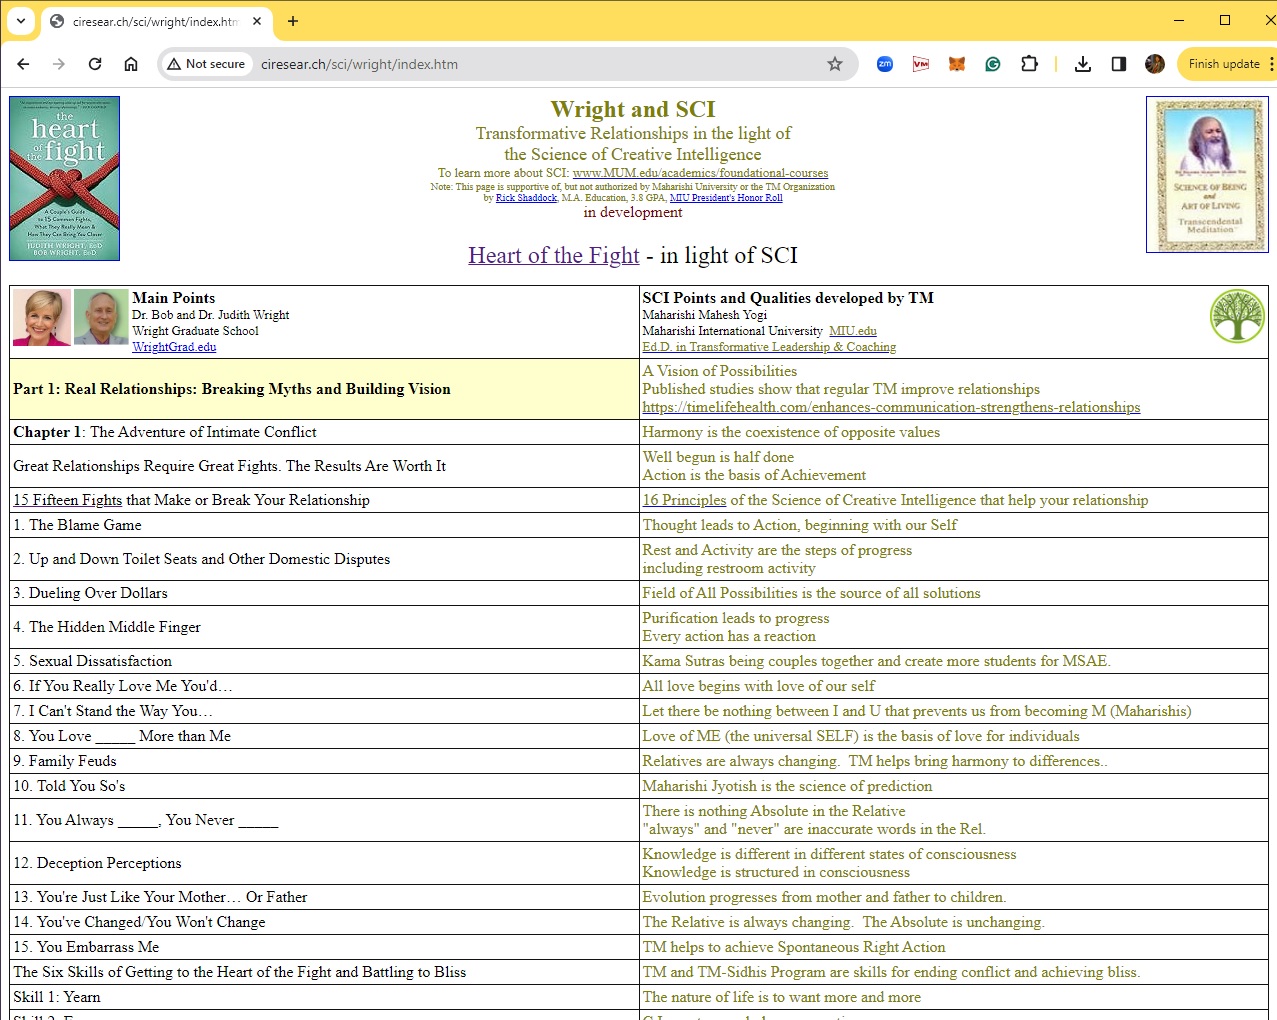Open a new tab with the plus button
Image resolution: width=1277 pixels, height=1020 pixels.
293,20
